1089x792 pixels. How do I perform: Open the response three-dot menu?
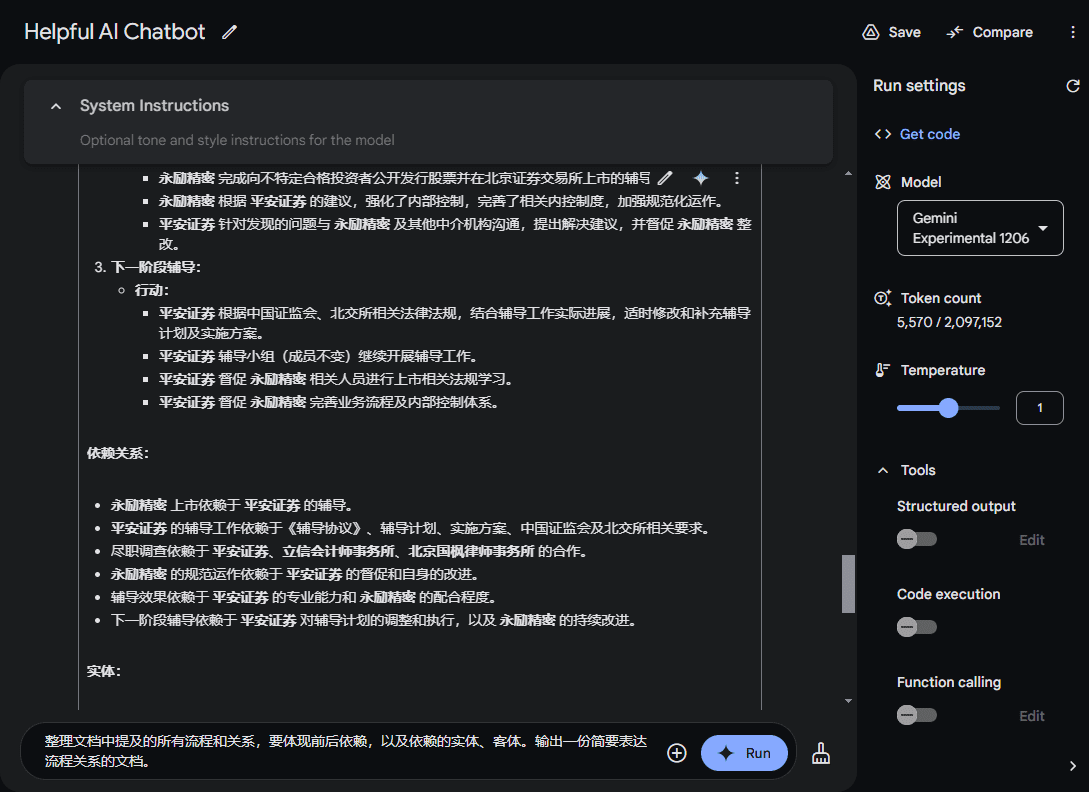coord(737,178)
